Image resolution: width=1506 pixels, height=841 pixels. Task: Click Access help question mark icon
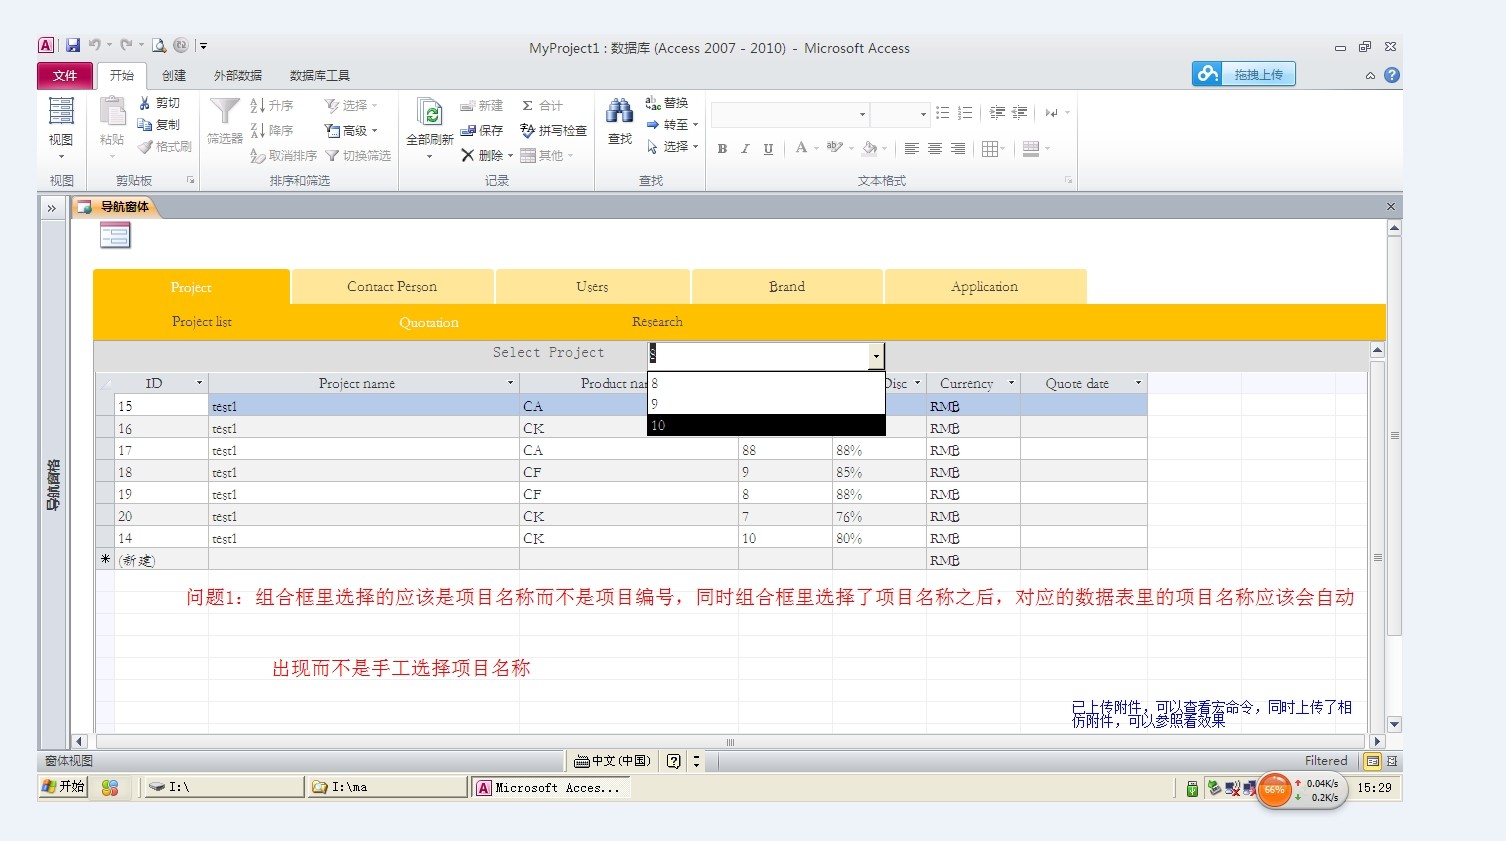(x=1392, y=75)
